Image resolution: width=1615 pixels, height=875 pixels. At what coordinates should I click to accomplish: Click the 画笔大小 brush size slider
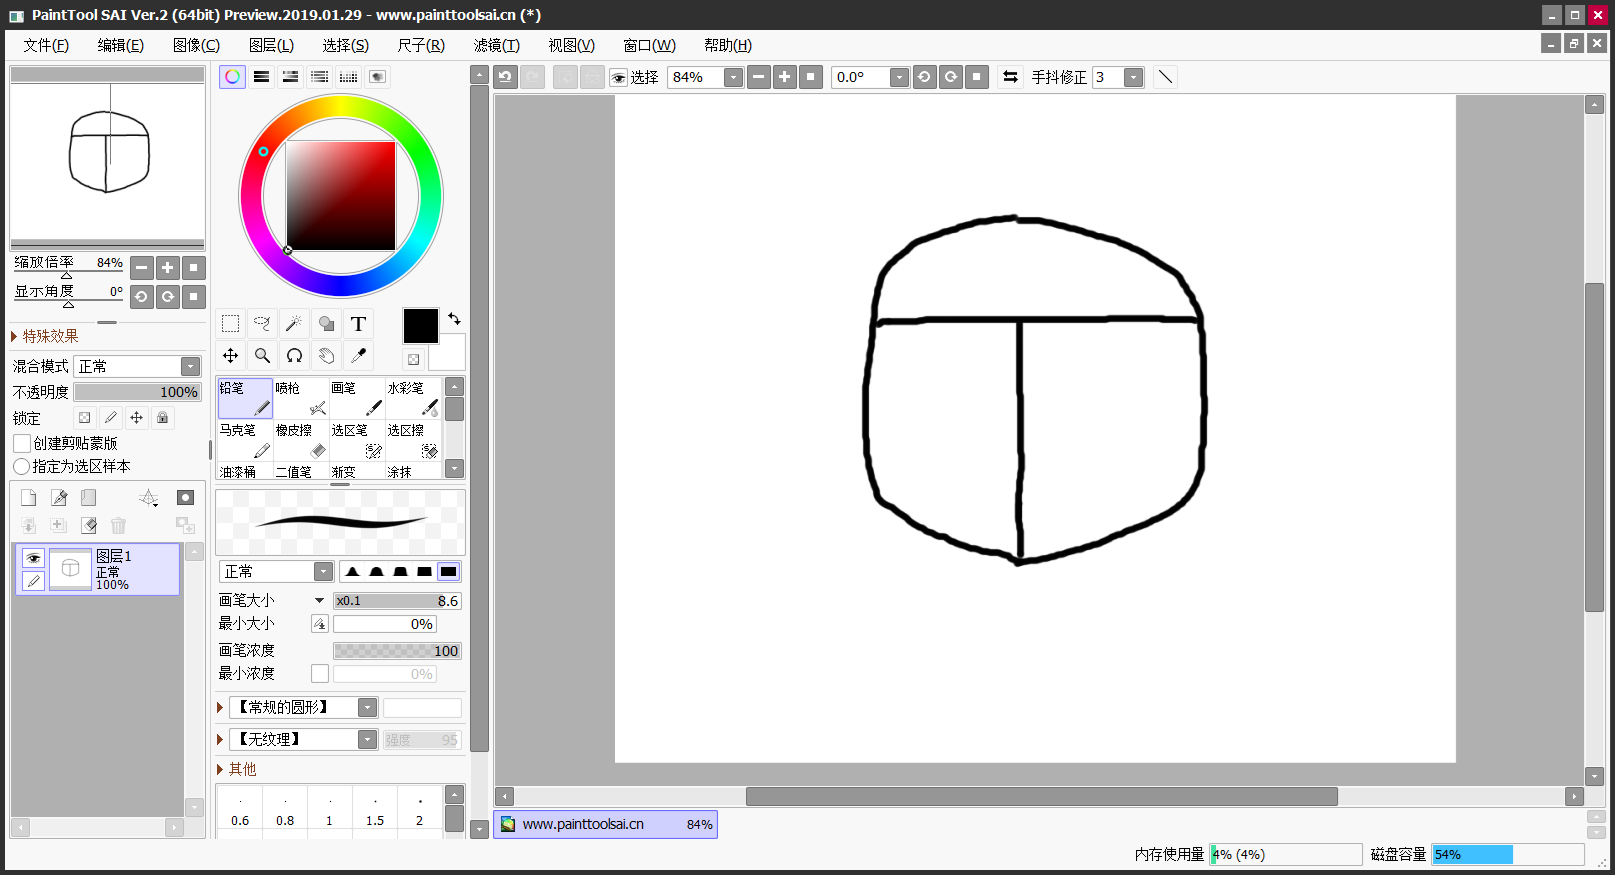[x=397, y=600]
